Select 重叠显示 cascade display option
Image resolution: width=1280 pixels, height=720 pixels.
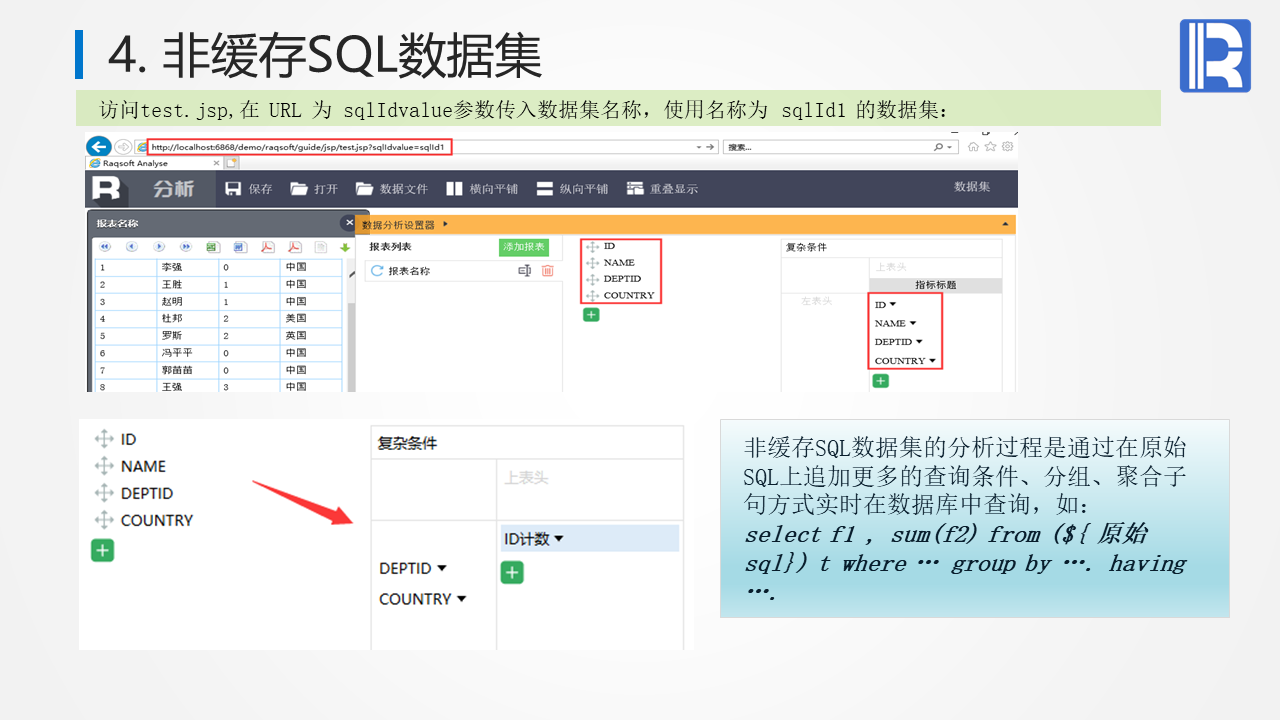(634, 189)
